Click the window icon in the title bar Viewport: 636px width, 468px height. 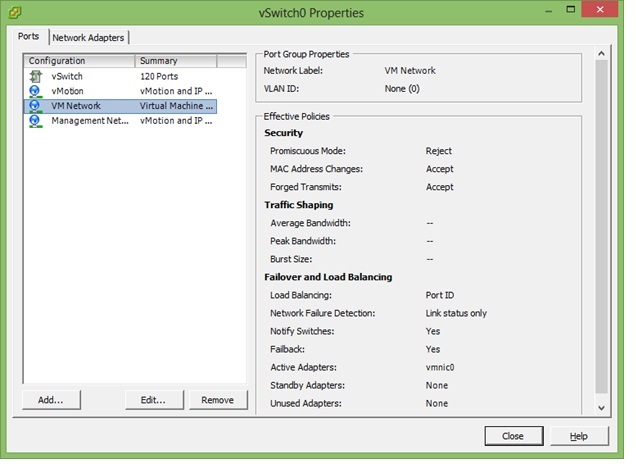coord(15,13)
